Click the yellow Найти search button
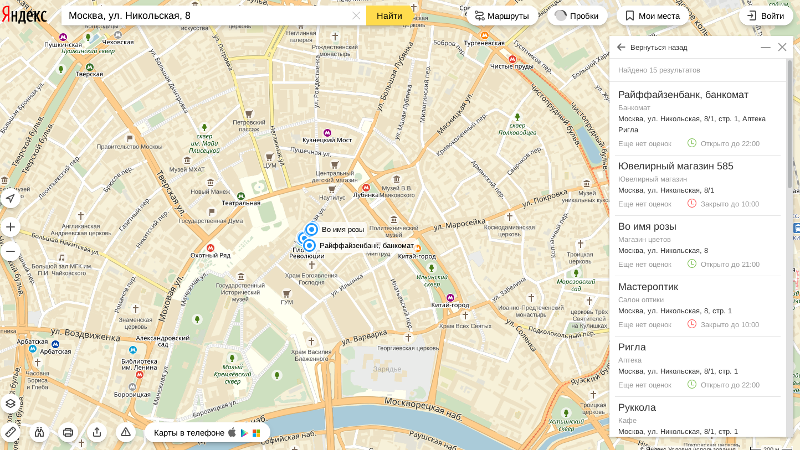800x450 pixels. coord(389,16)
